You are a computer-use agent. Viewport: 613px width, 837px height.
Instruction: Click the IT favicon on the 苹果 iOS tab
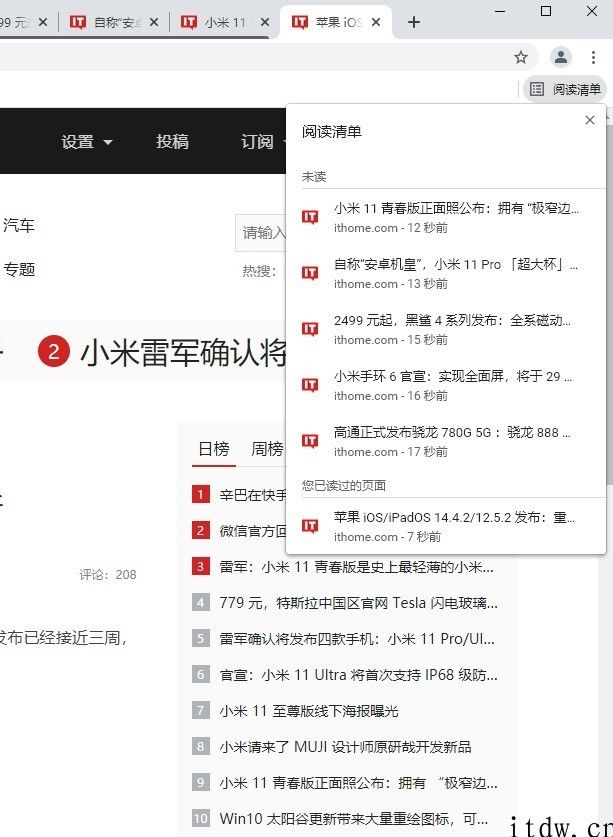pyautogui.click(x=300, y=22)
